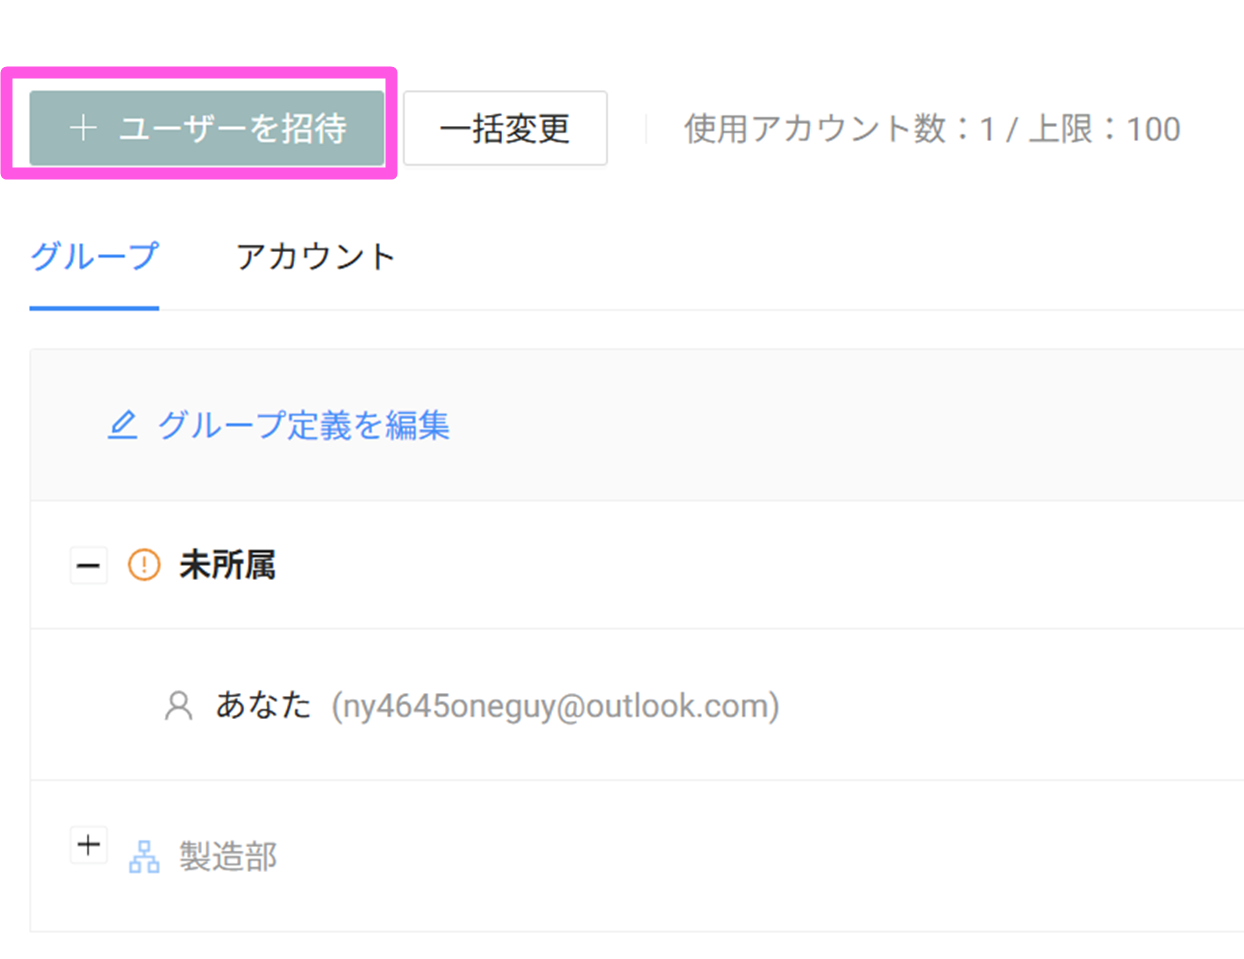Screen dimensions: 1244x959
Task: Open the グループ定義を編集 link
Action: (303, 425)
